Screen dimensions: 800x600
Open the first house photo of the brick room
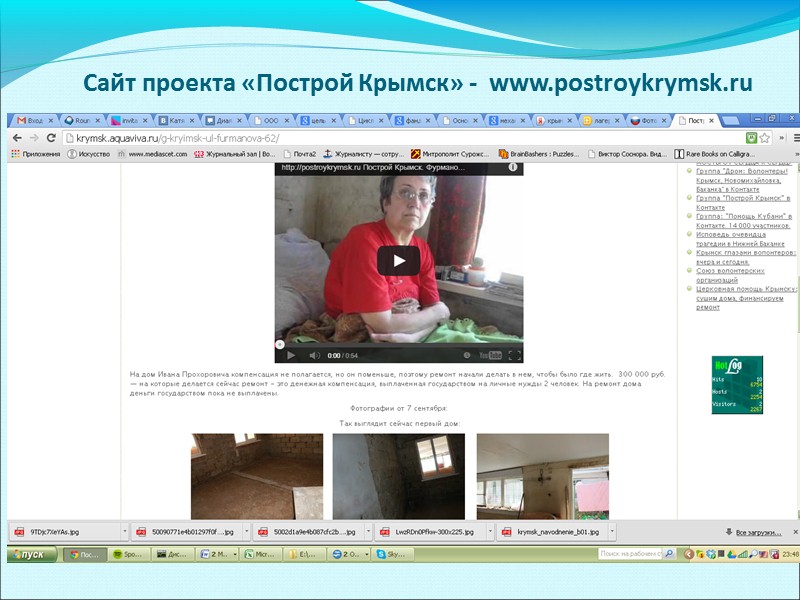coord(257,476)
